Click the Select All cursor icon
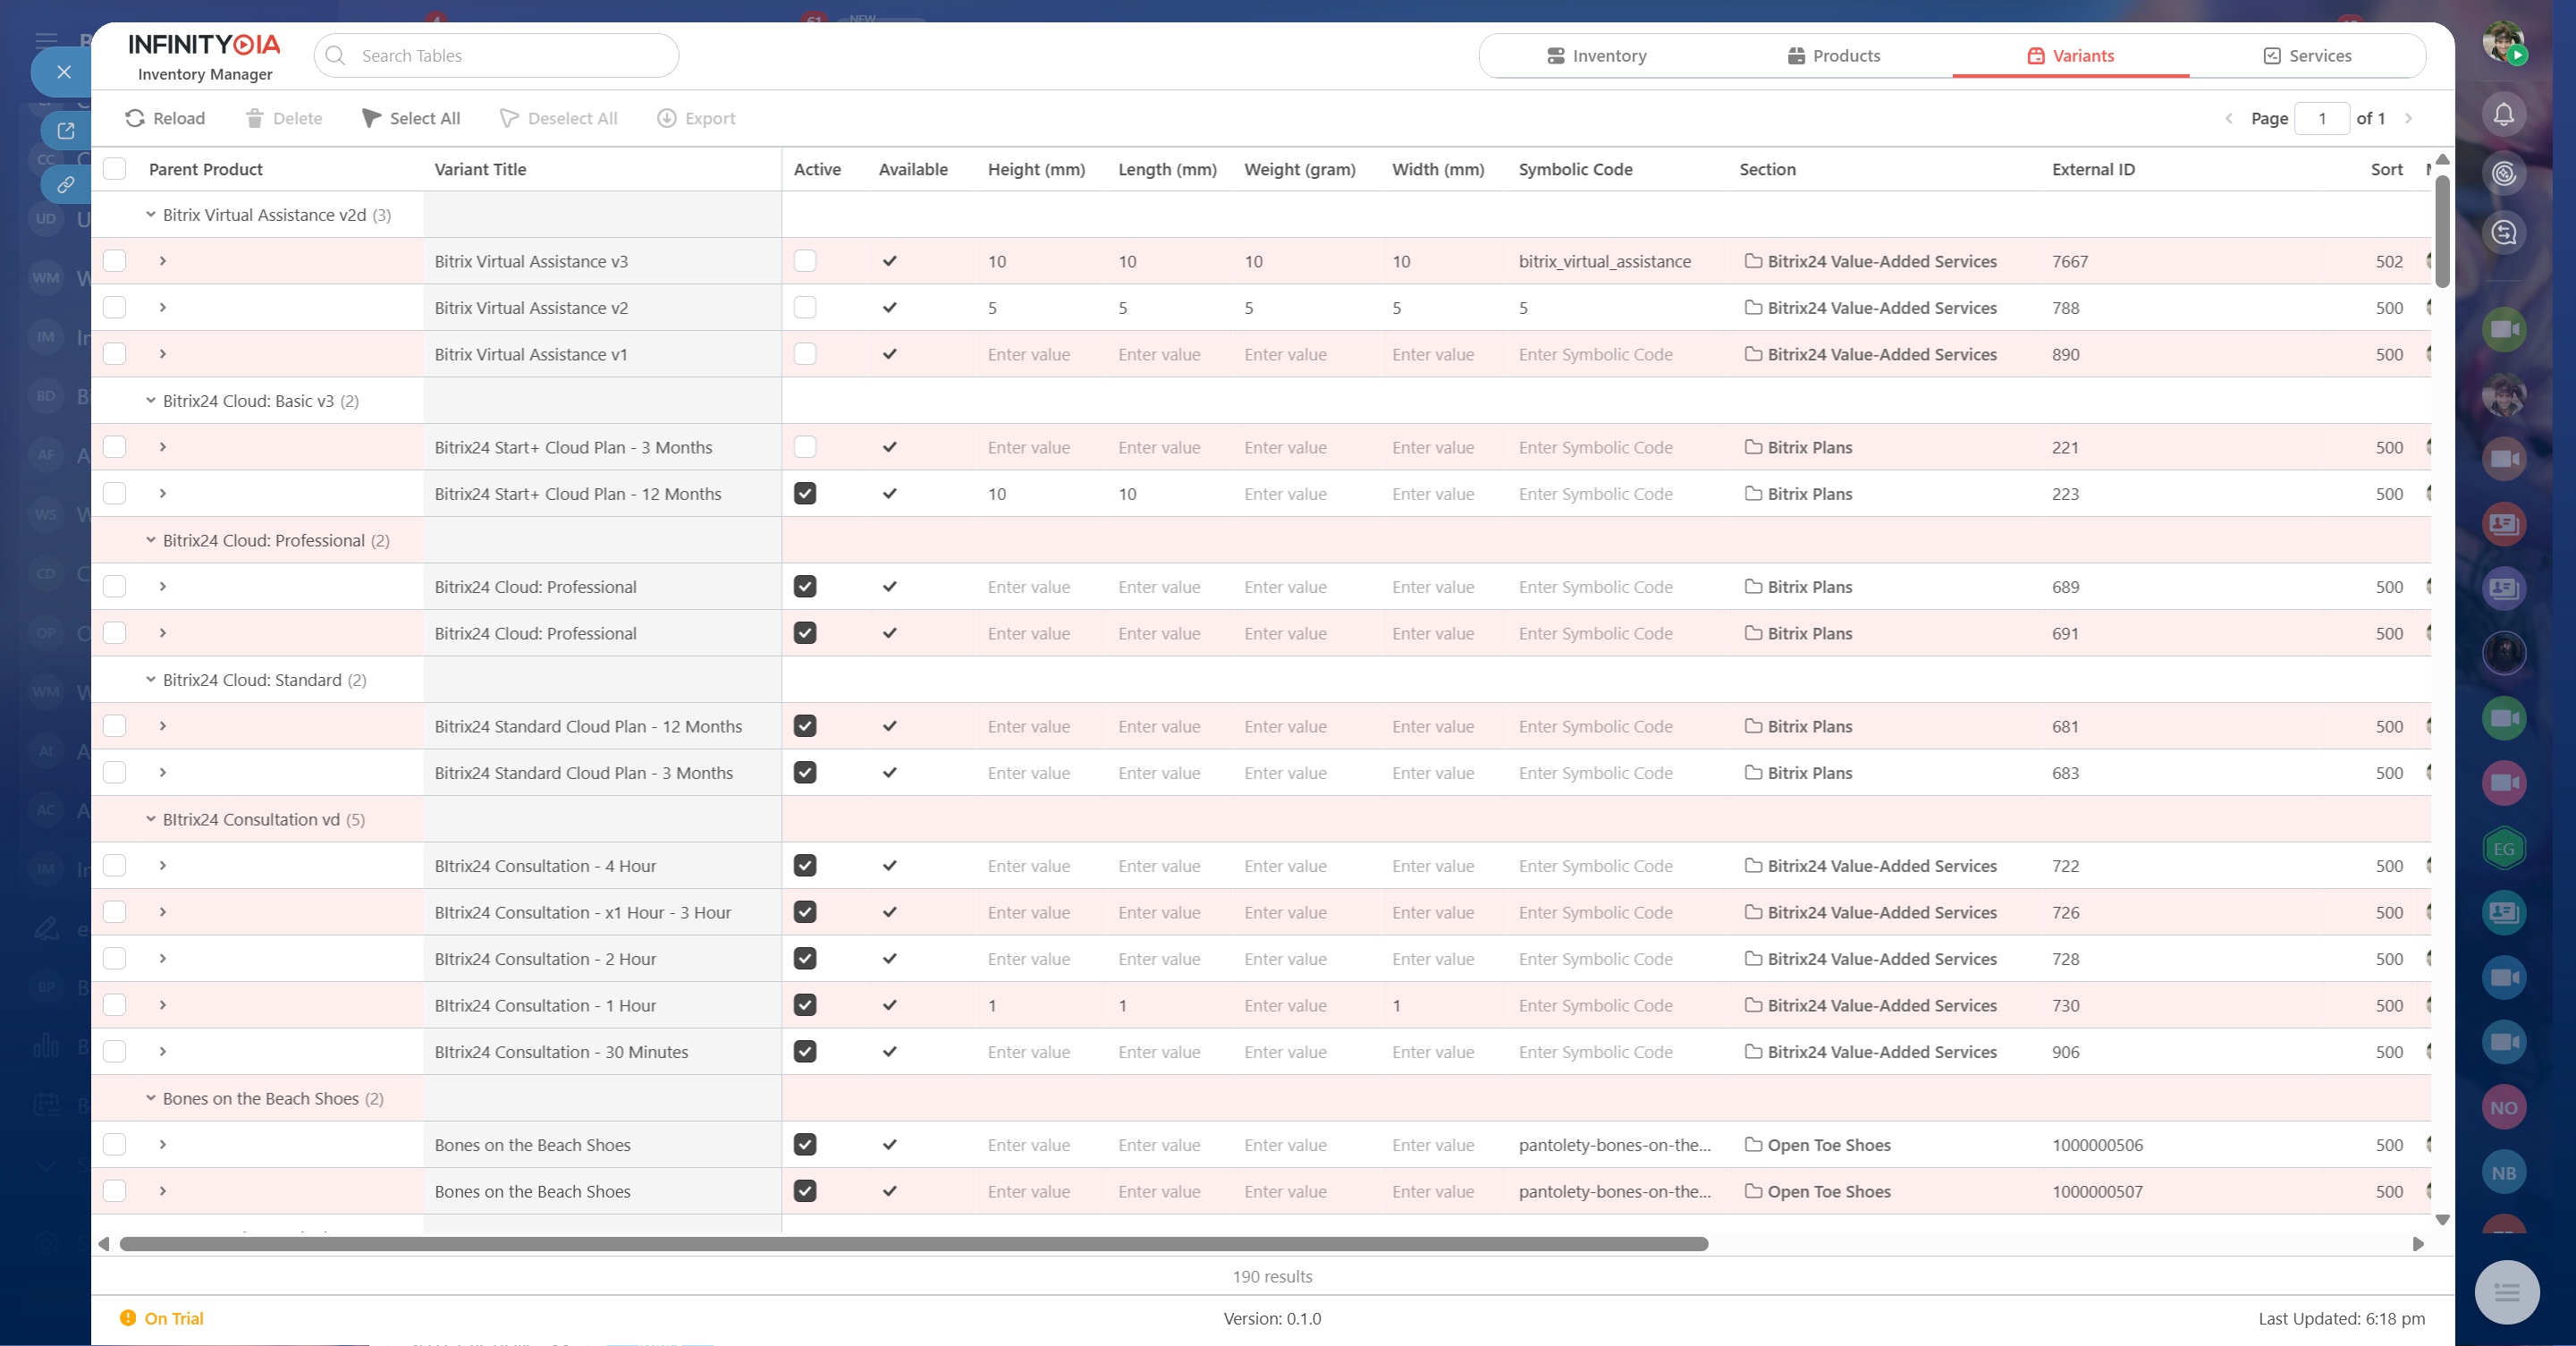2576x1346 pixels. 371,118
